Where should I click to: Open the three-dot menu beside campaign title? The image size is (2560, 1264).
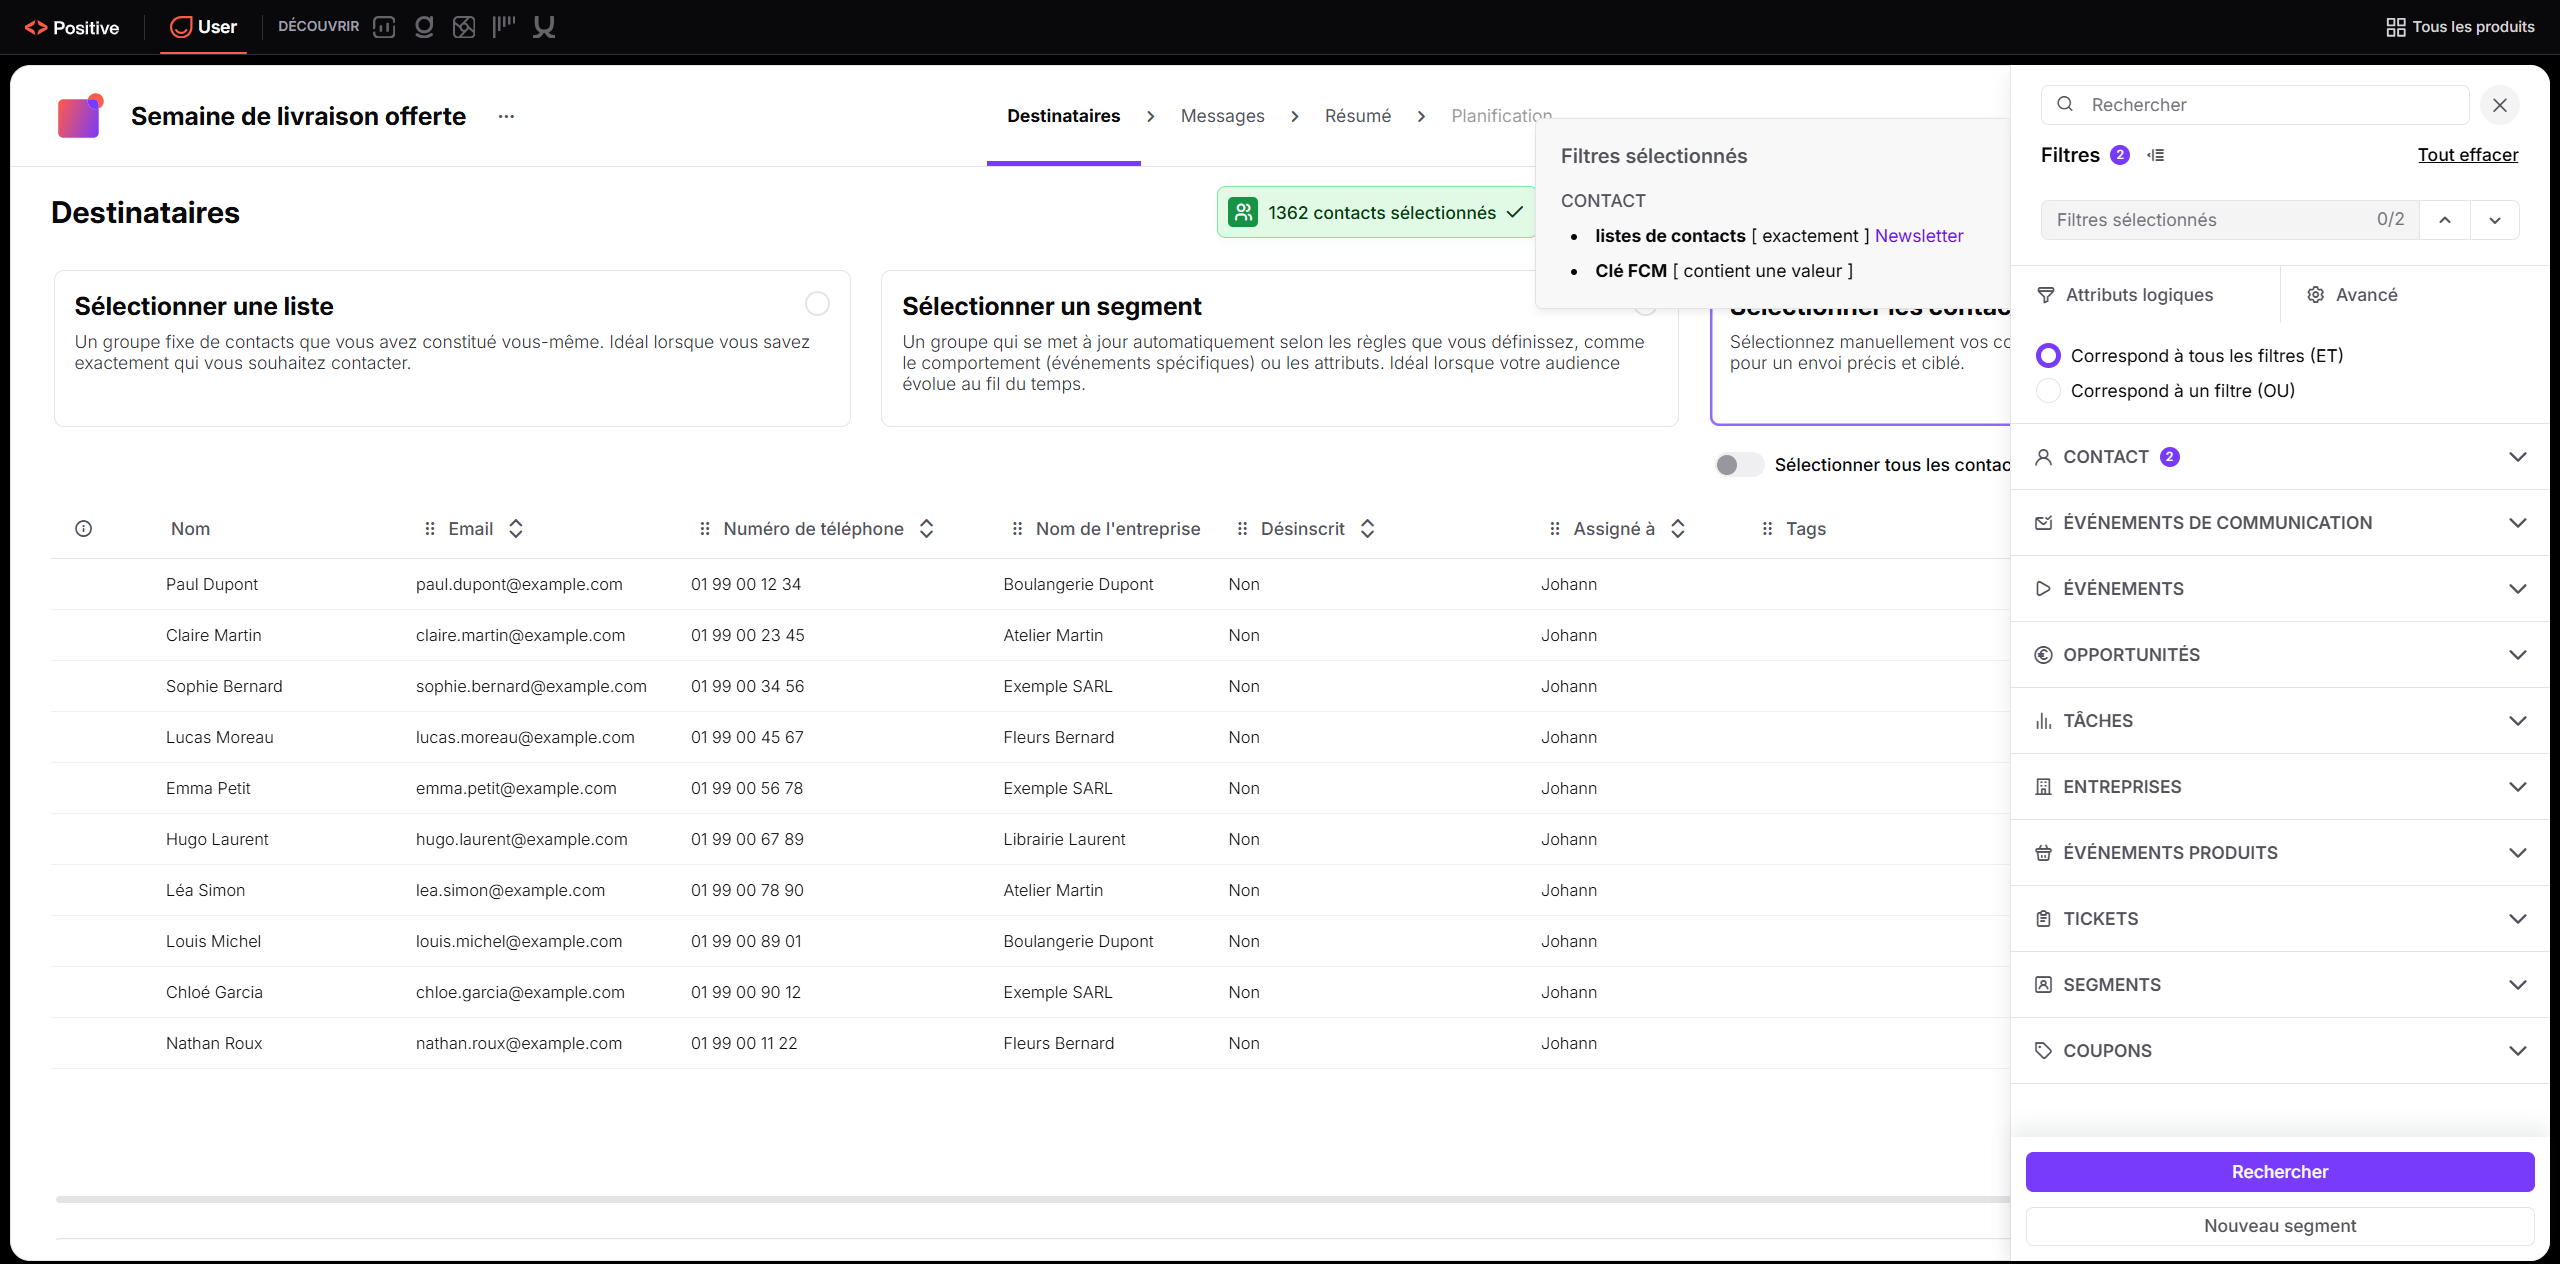[x=506, y=117]
